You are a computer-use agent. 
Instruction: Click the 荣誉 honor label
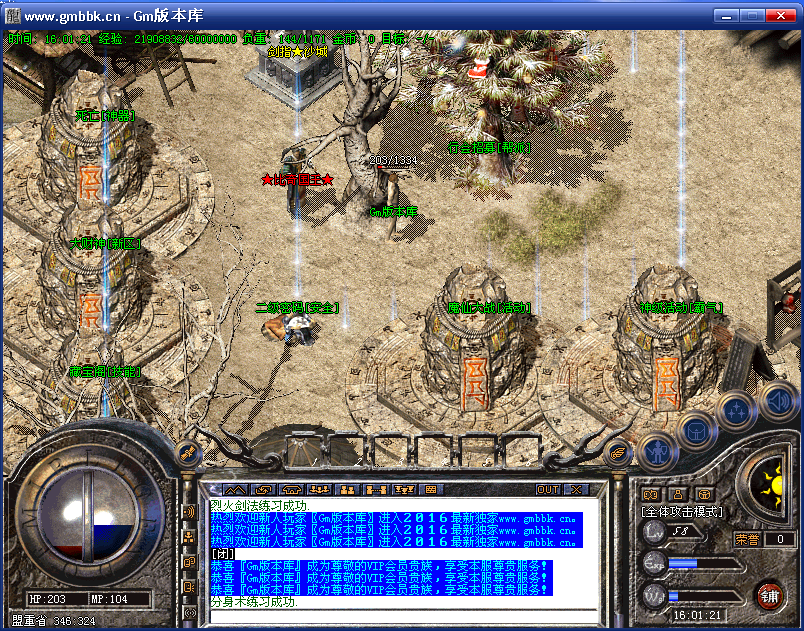747,539
